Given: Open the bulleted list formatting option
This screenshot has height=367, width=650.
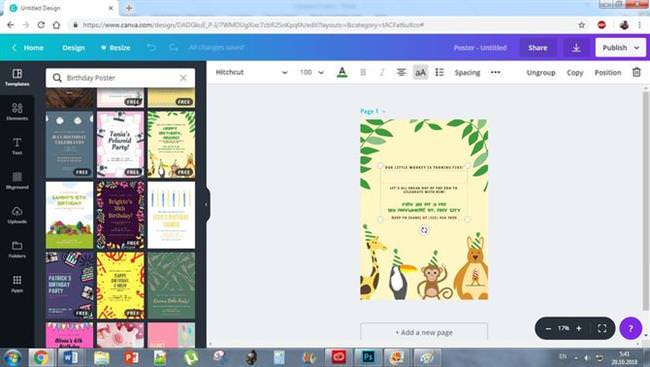Looking at the screenshot, I should point(439,73).
